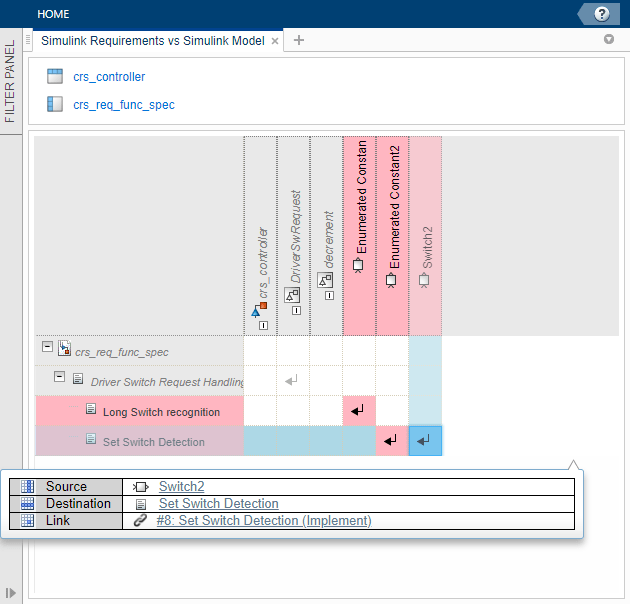This screenshot has height=604, width=630.
Task: Expand the collapsed side panel arrow
Action: (10, 593)
